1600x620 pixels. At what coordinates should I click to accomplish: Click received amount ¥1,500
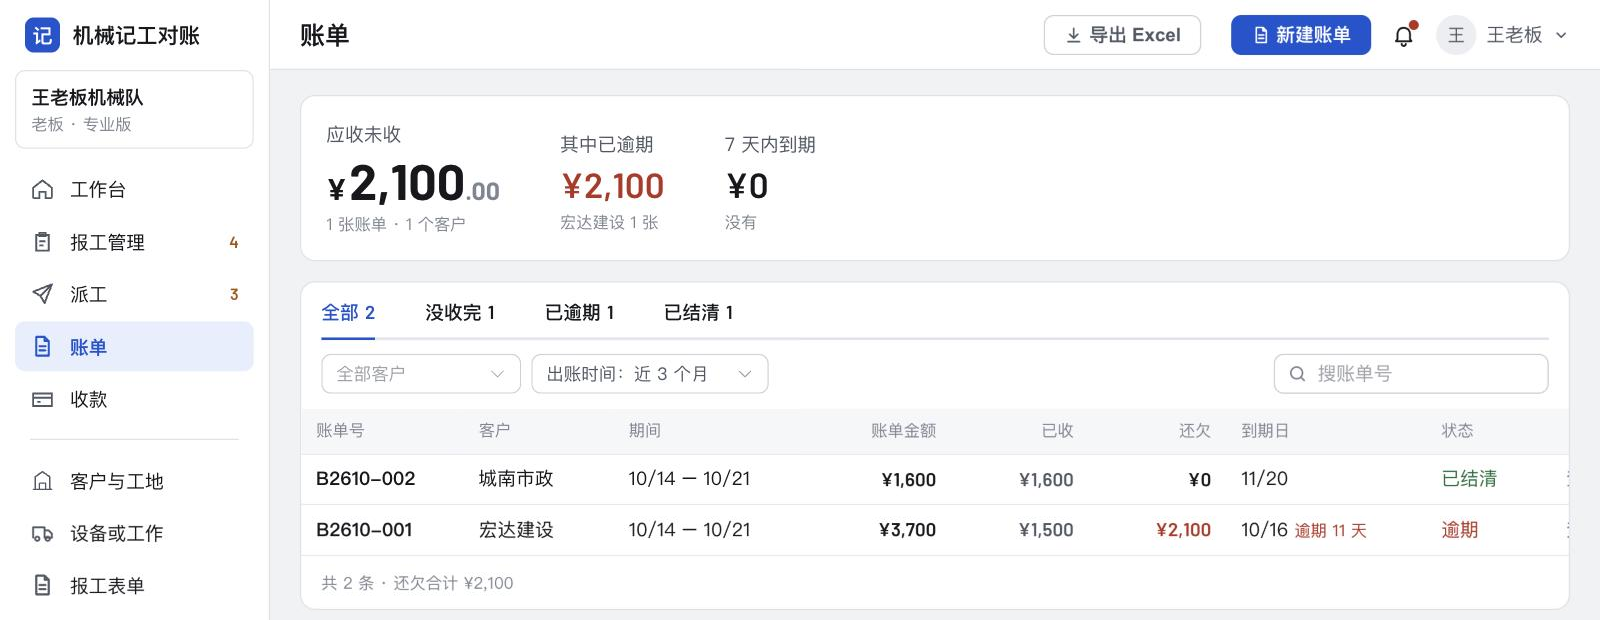click(x=1046, y=530)
